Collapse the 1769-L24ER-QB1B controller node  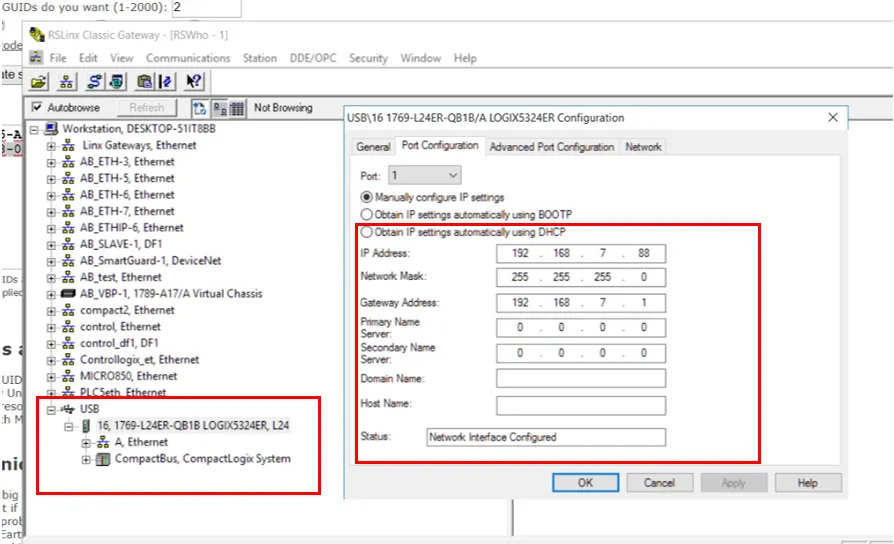[x=69, y=426]
